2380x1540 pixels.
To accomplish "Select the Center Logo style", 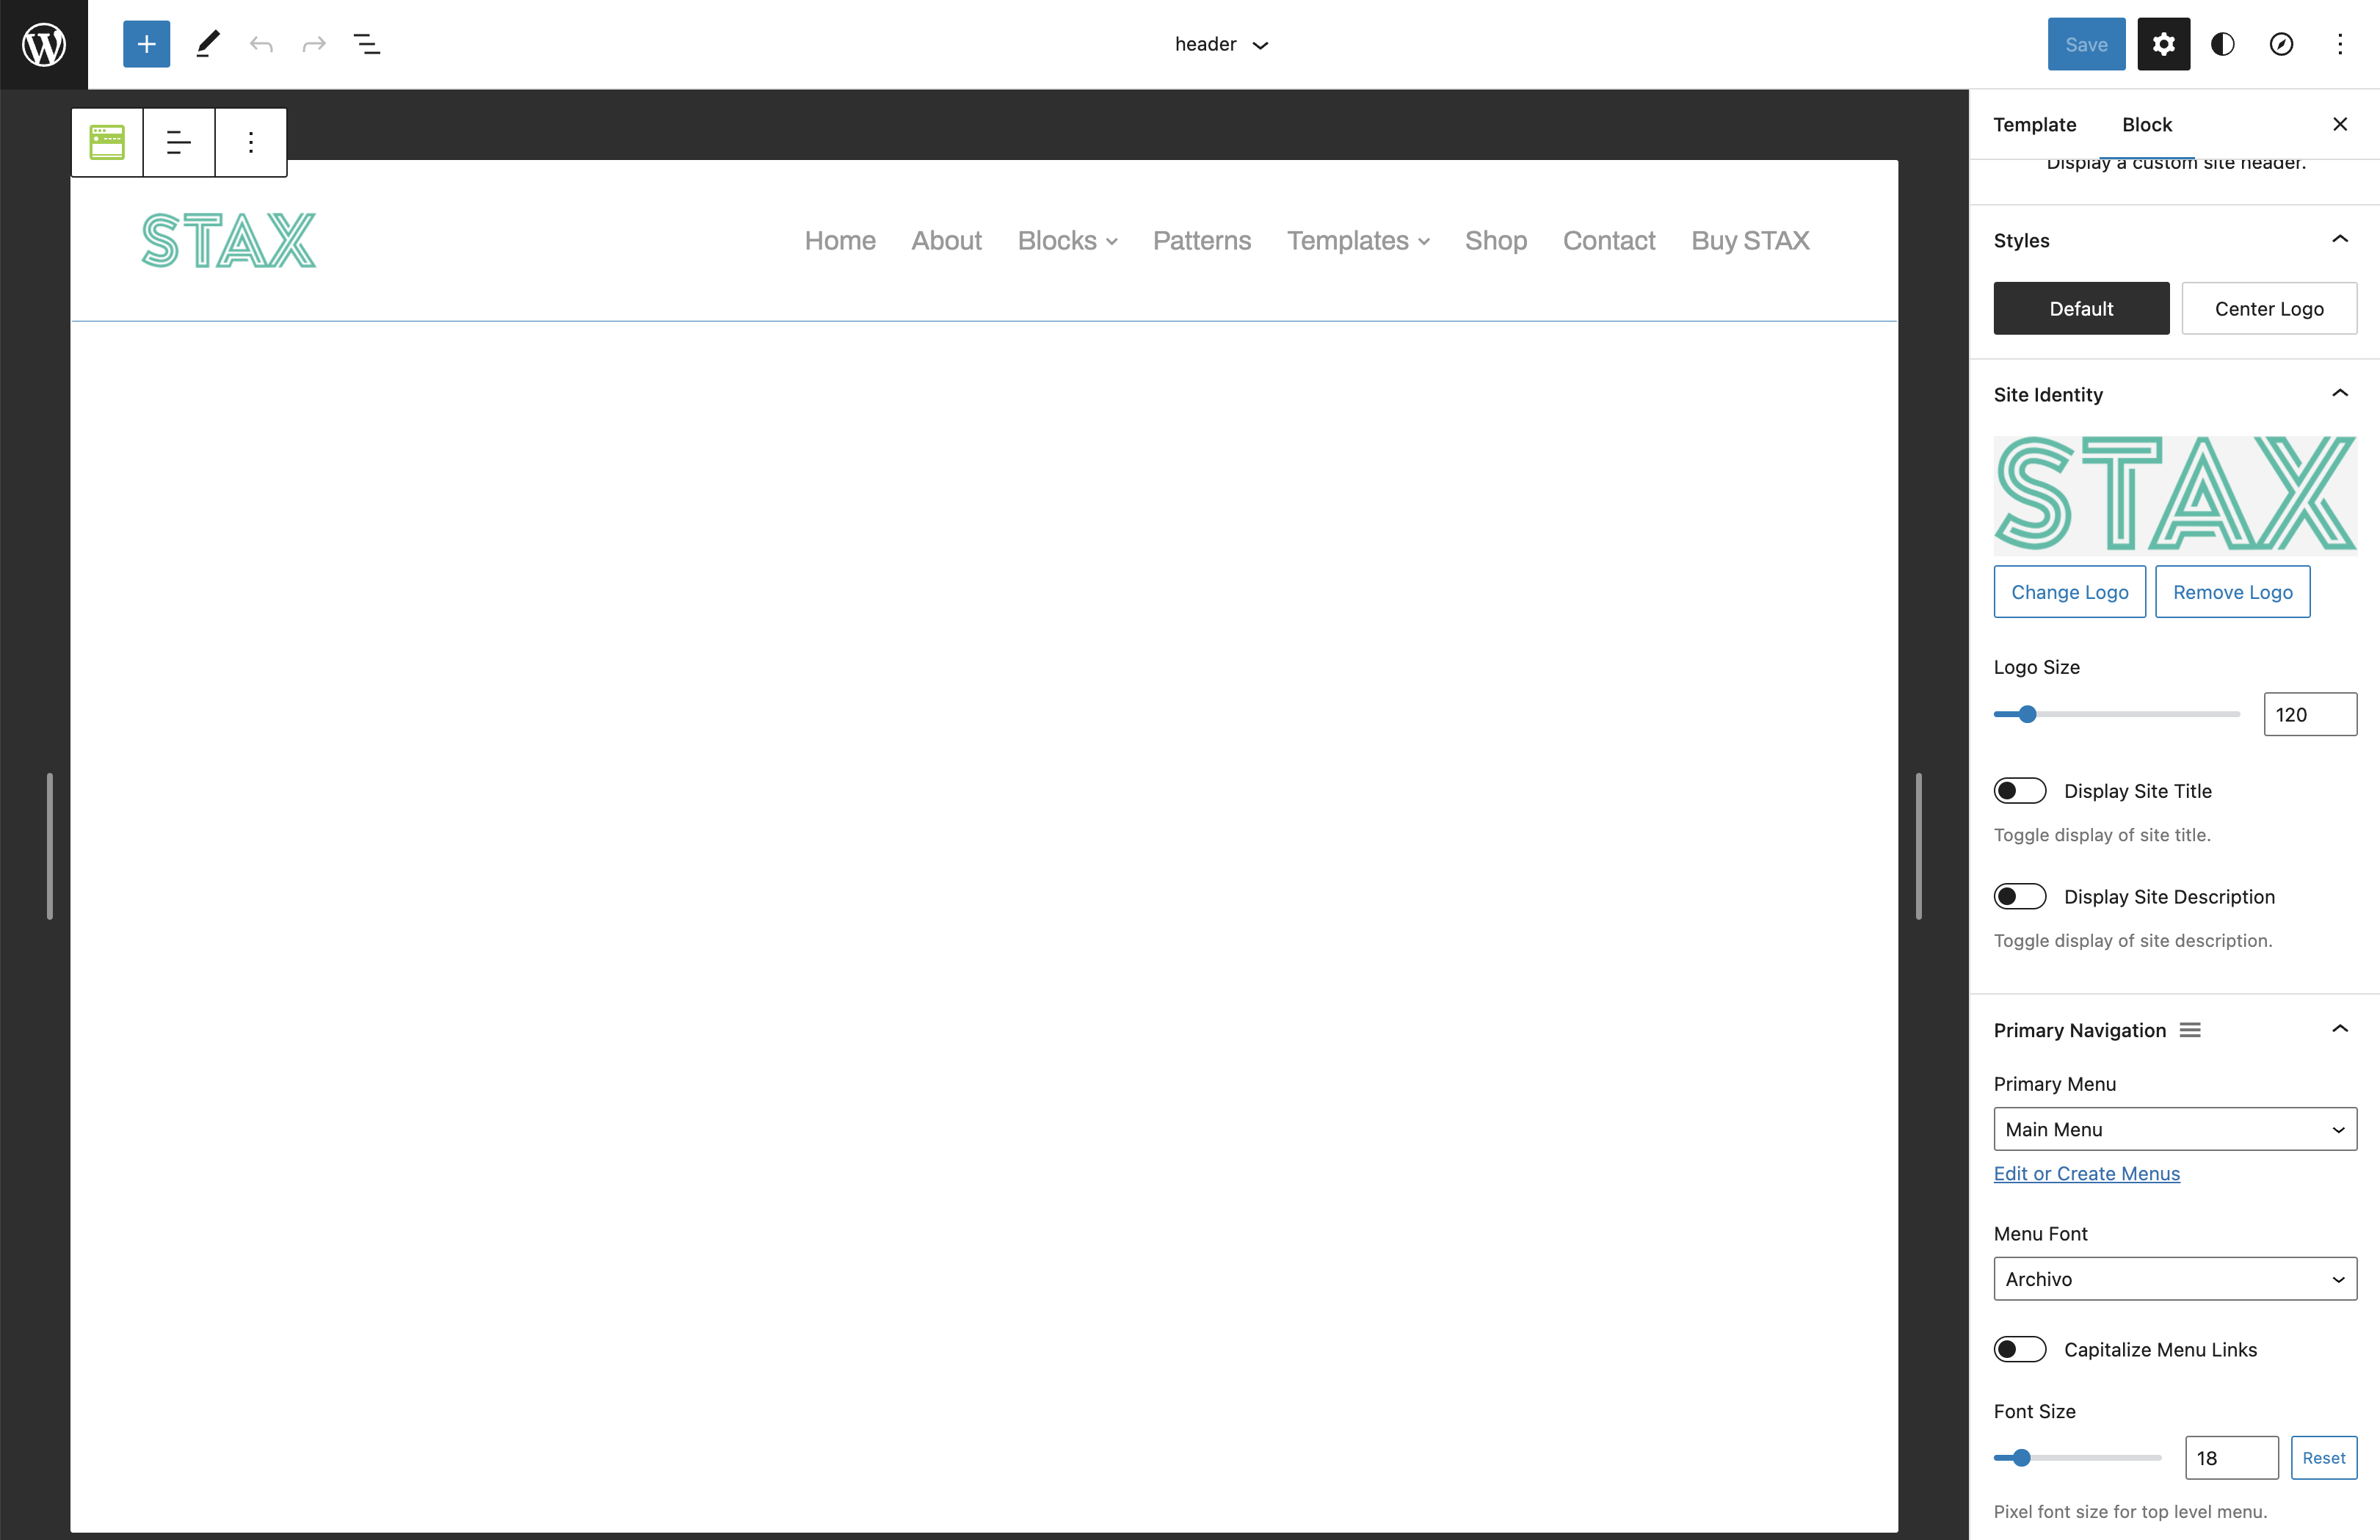I will point(2269,308).
